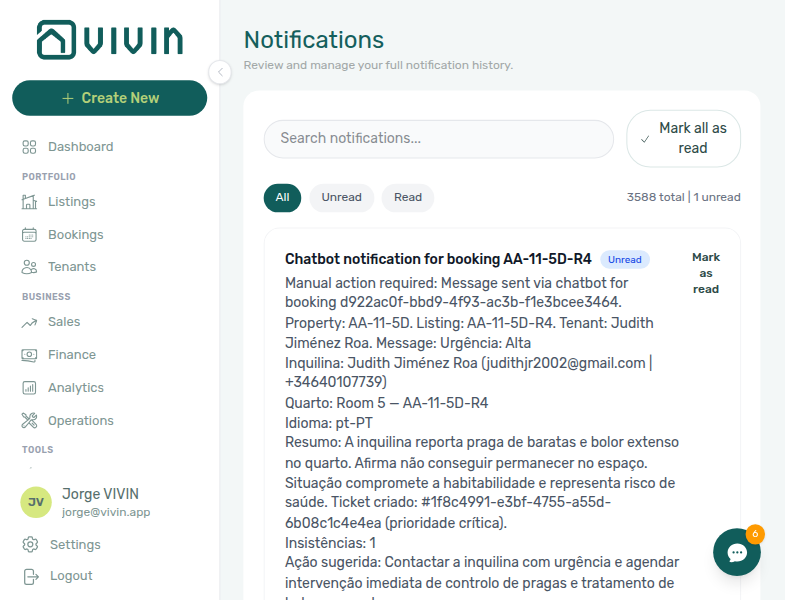Click the judithjr2002@gmail.com email text
Viewport: 785px width, 600px height.
coord(565,363)
